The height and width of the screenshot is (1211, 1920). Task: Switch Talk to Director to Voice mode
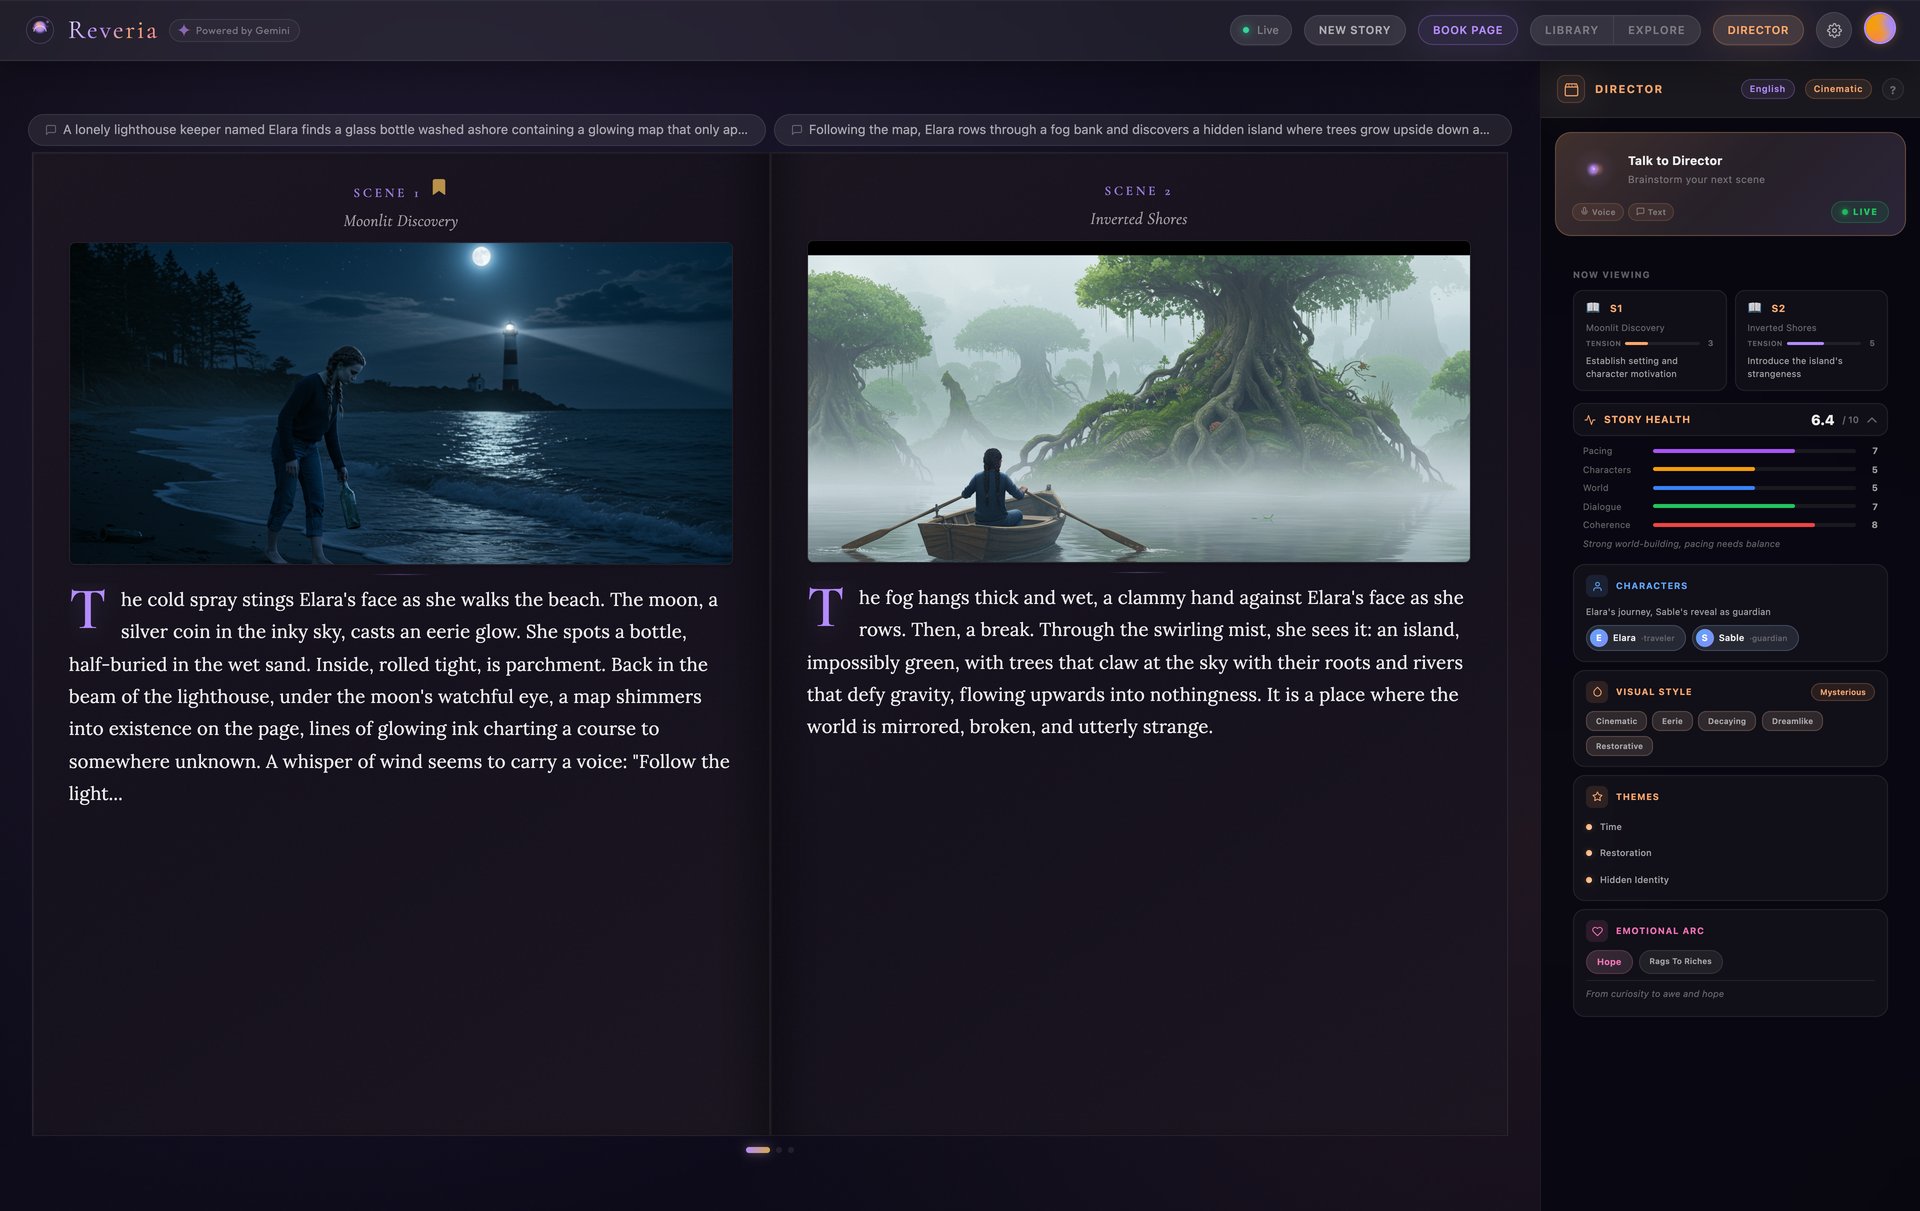(x=1597, y=212)
